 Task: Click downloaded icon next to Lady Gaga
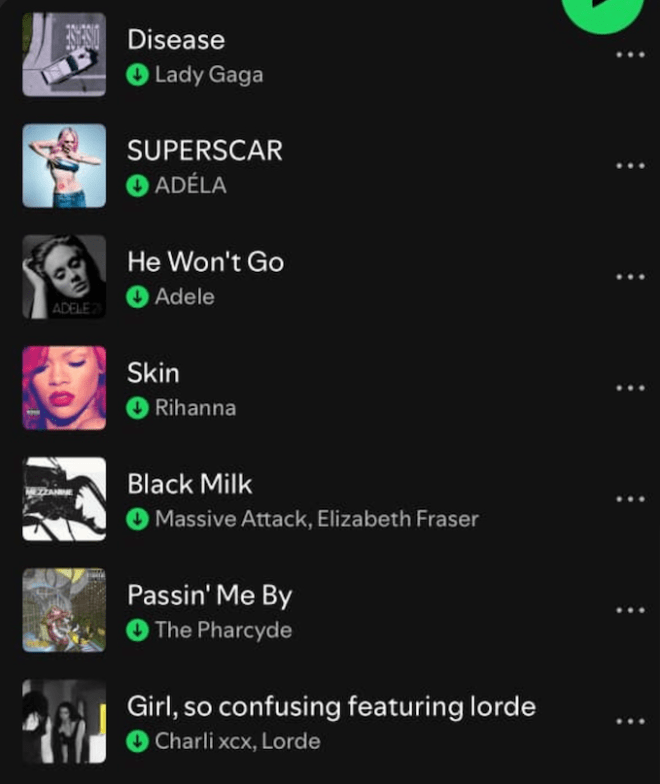(138, 75)
